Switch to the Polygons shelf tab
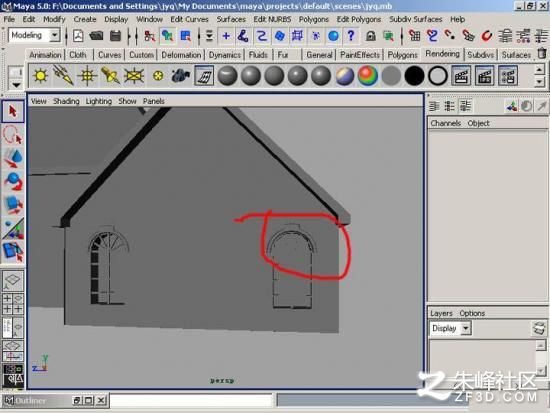Screen dimensions: 550x413 (x=402, y=55)
